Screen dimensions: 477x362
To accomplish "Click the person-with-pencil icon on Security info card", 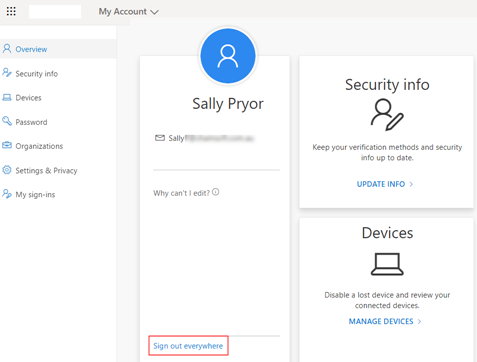I will coord(387,114).
